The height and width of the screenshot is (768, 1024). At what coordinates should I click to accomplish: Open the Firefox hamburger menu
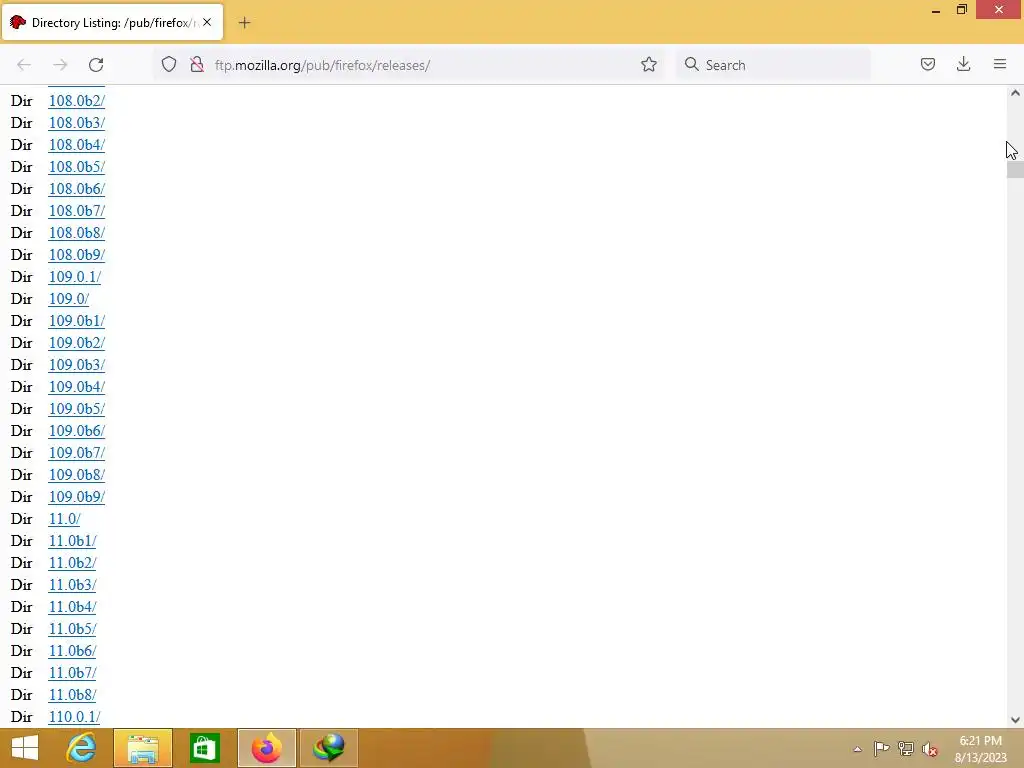(x=1000, y=64)
